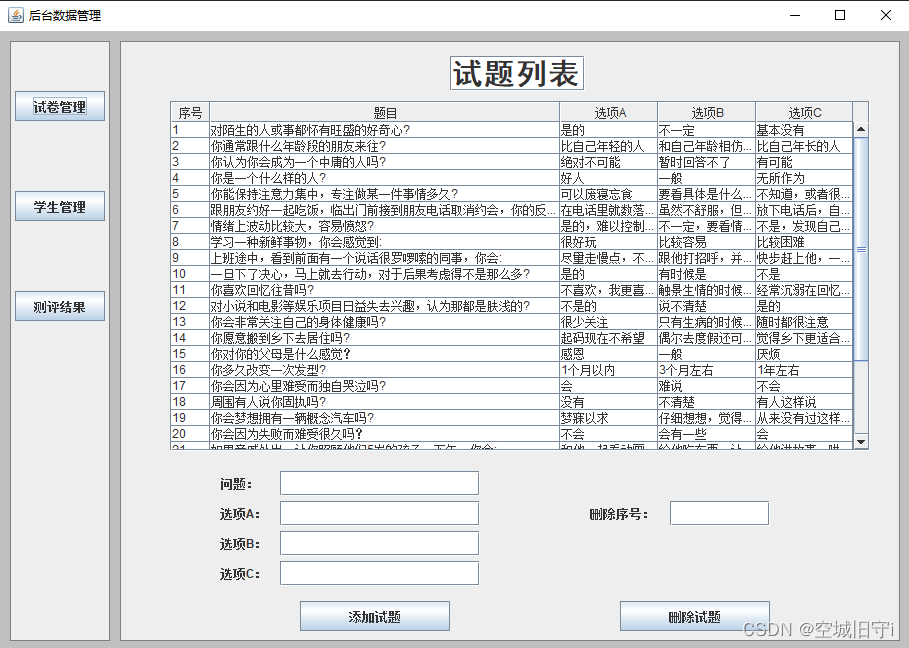Click the 删除试题 button

[x=694, y=615]
